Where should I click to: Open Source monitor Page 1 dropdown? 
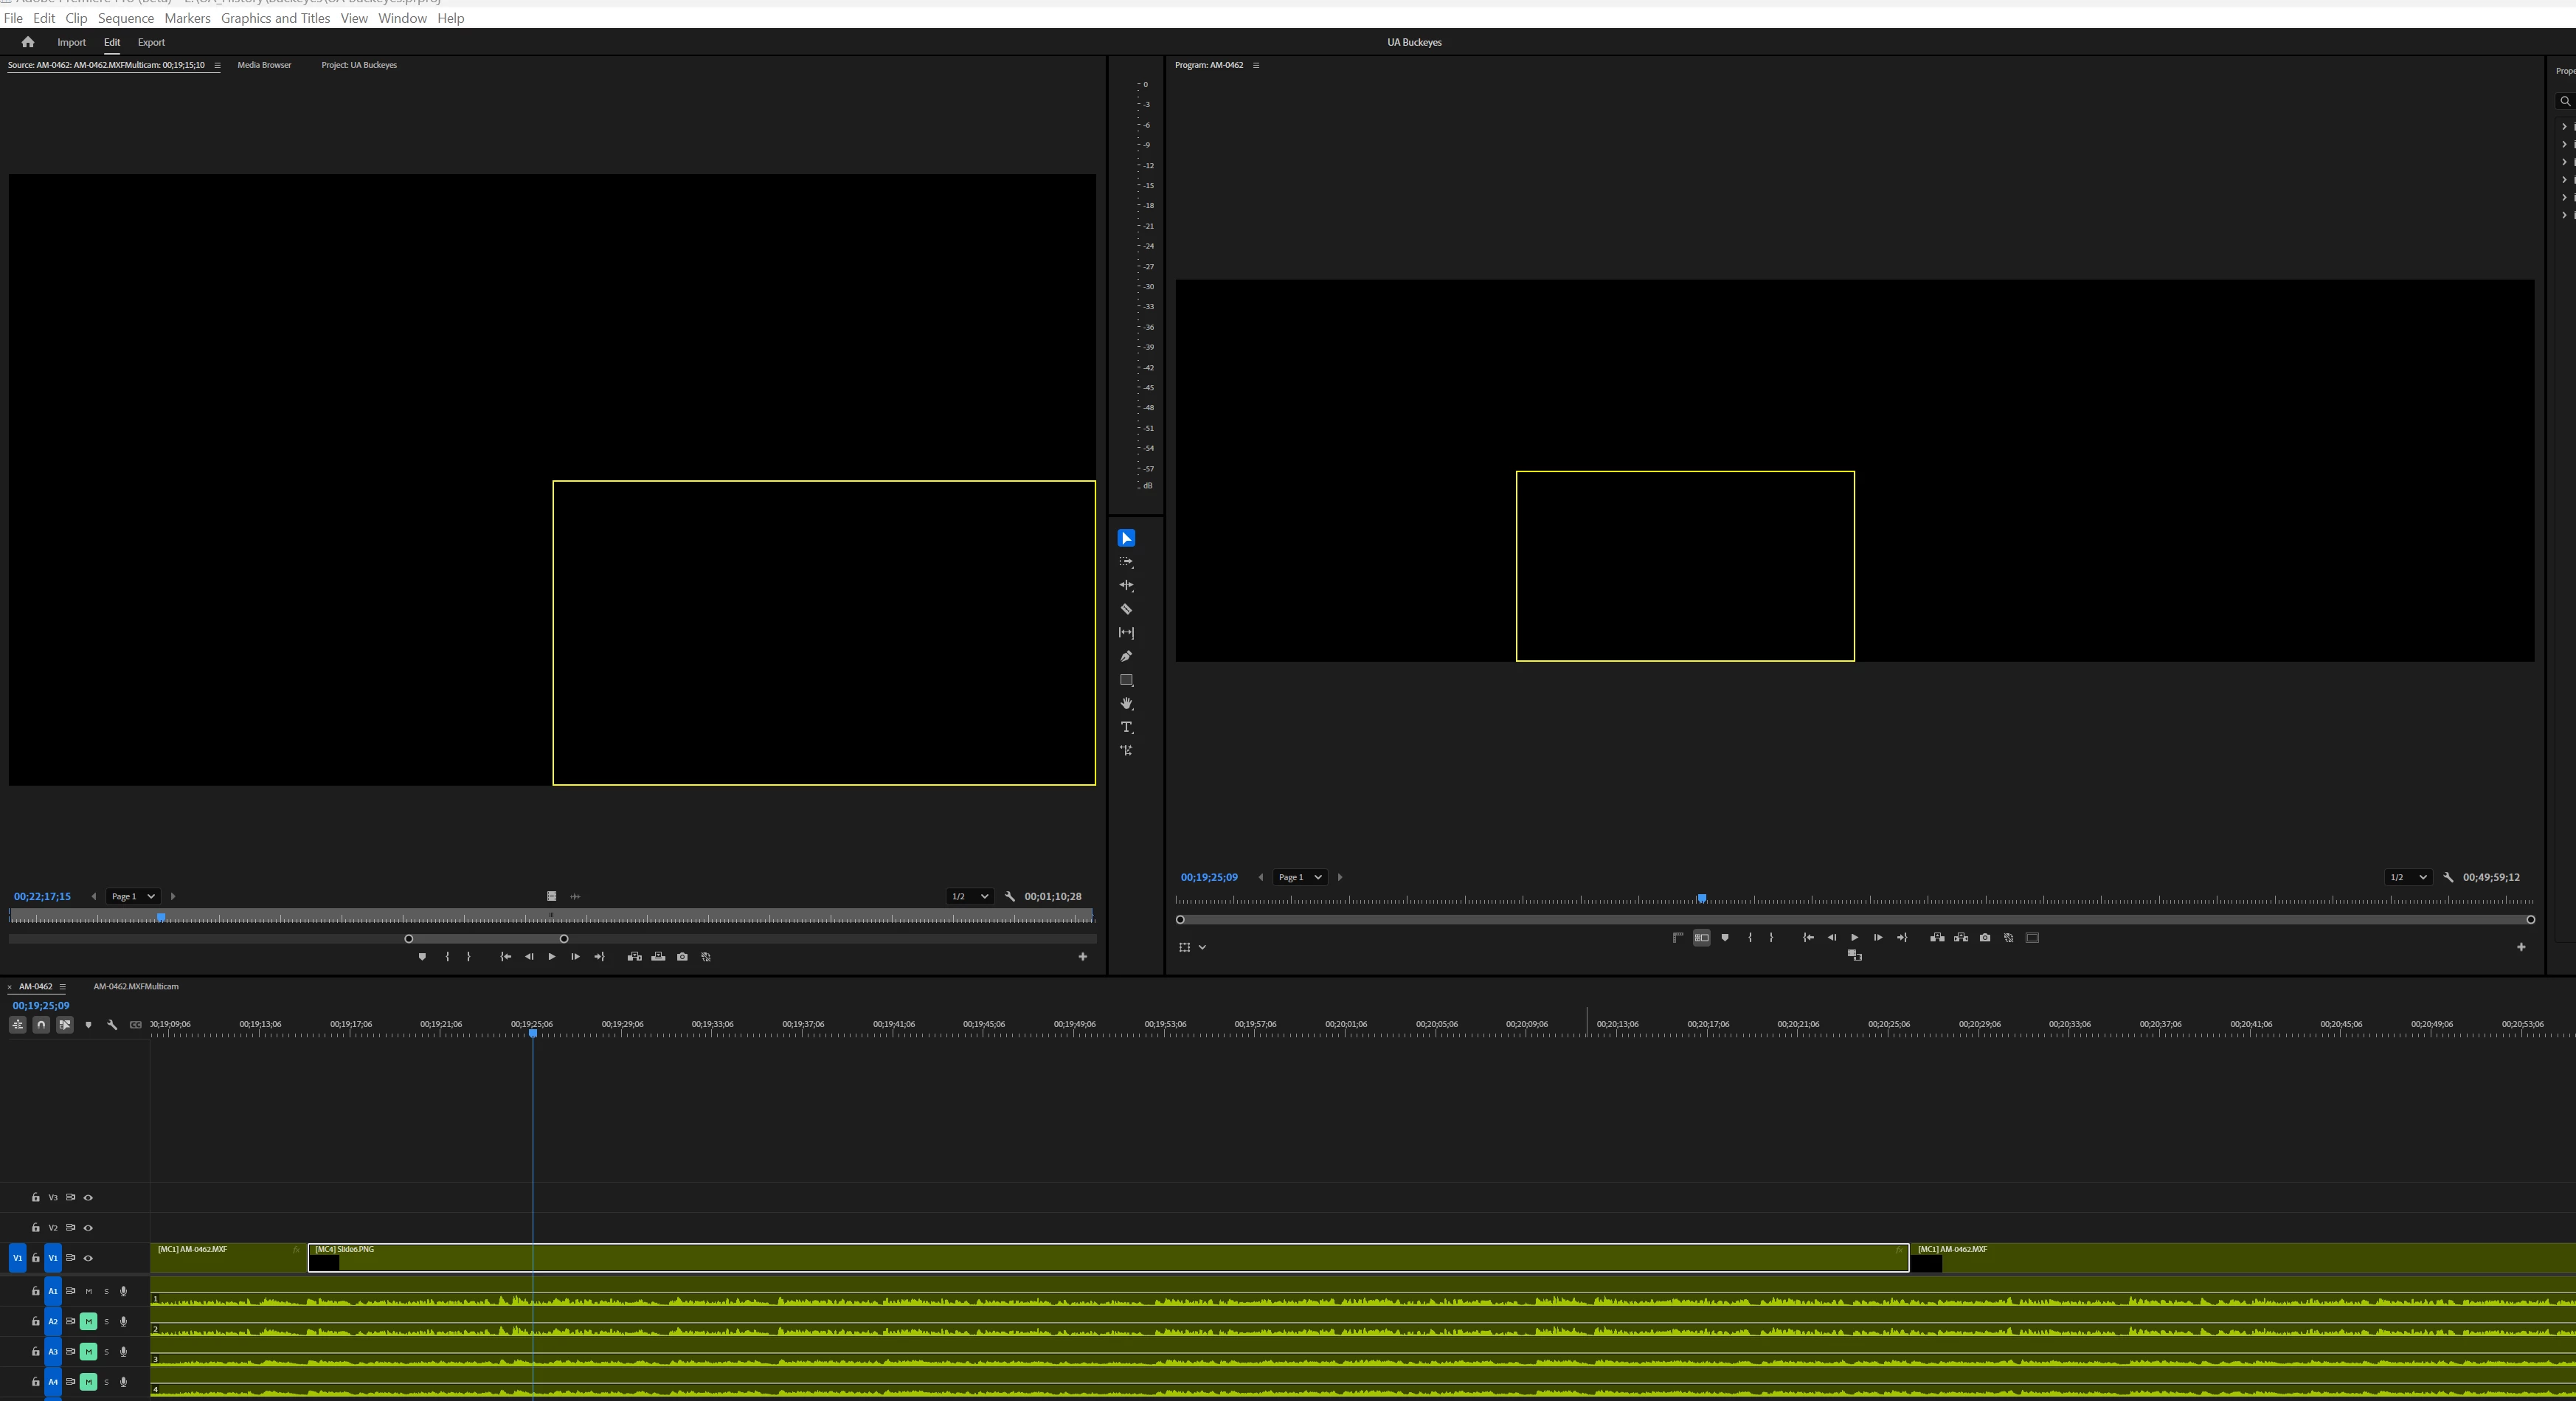(132, 897)
